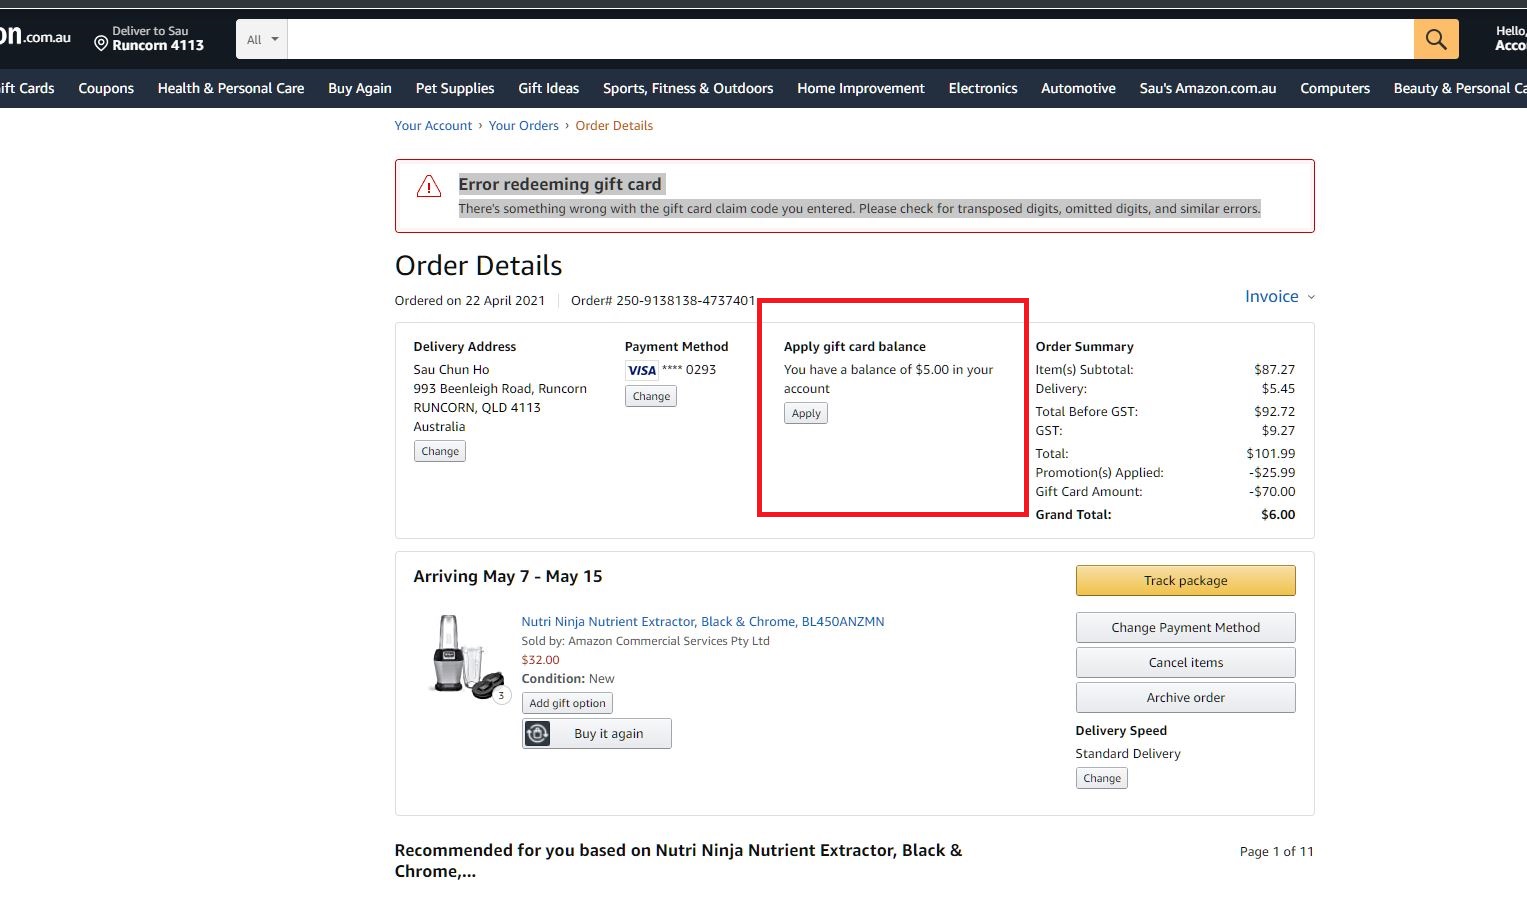Image resolution: width=1527 pixels, height=898 pixels.
Task: Click the $32.00 item price
Action: pyautogui.click(x=541, y=660)
